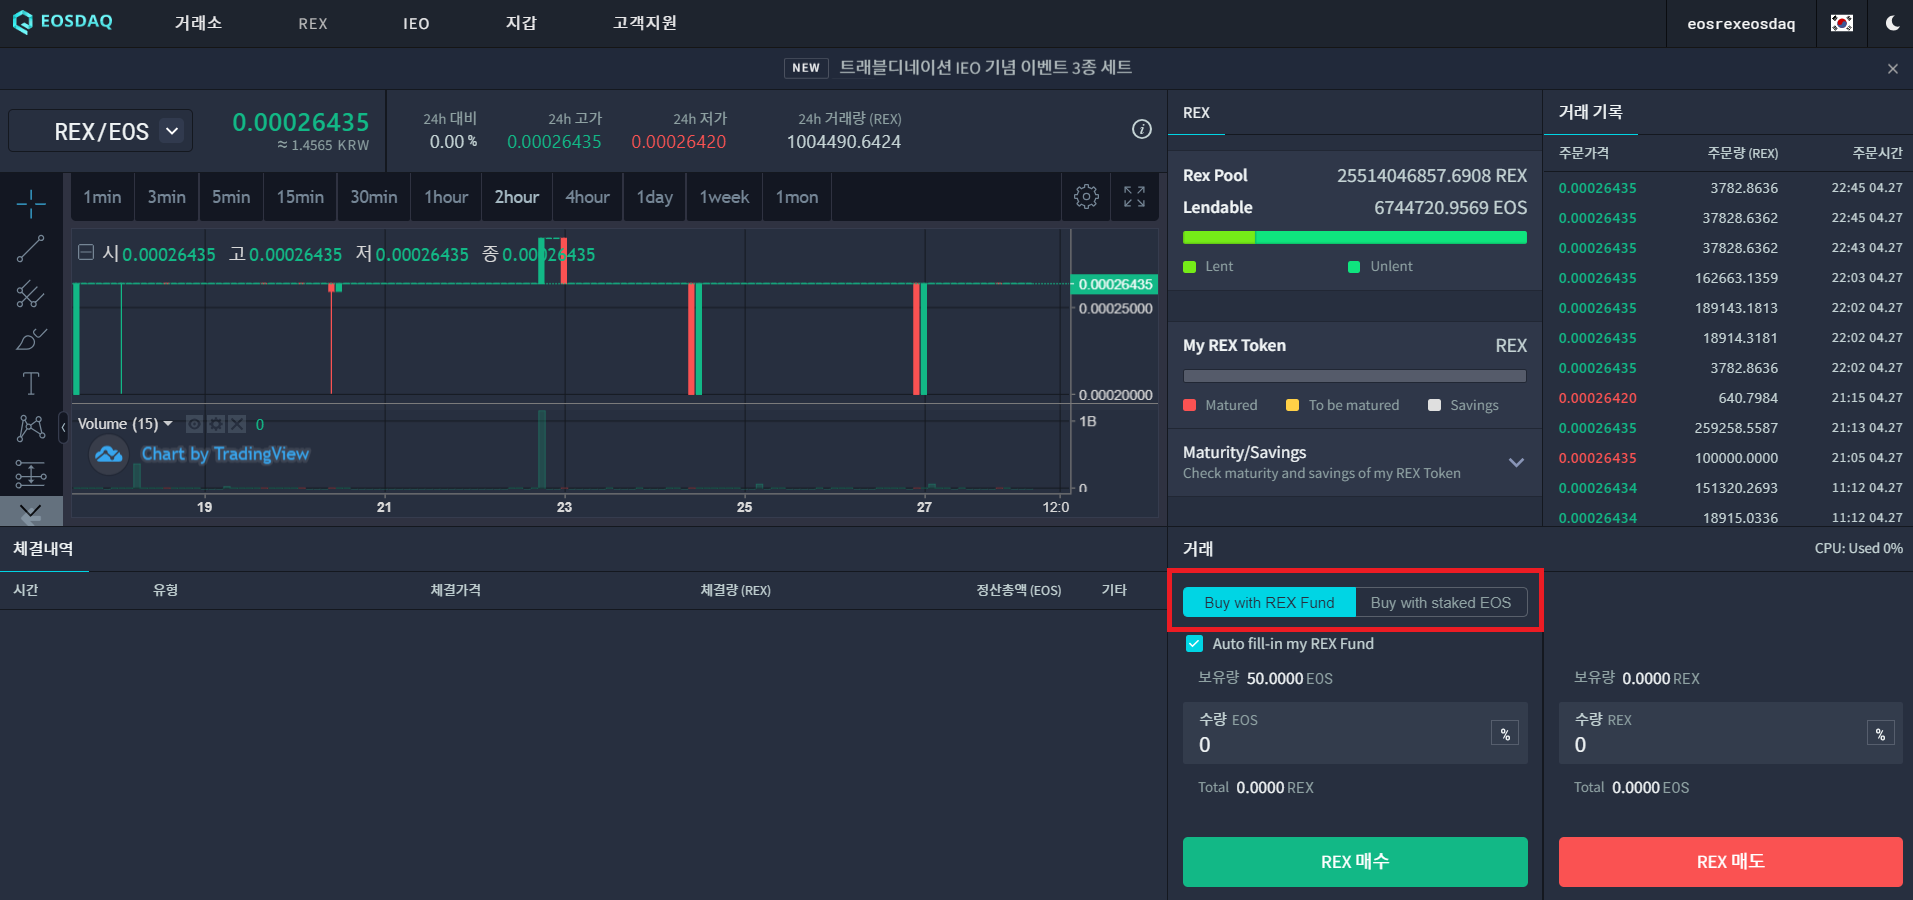The width and height of the screenshot is (1913, 900).
Task: Select Buy with staked EOS option
Action: [1441, 602]
